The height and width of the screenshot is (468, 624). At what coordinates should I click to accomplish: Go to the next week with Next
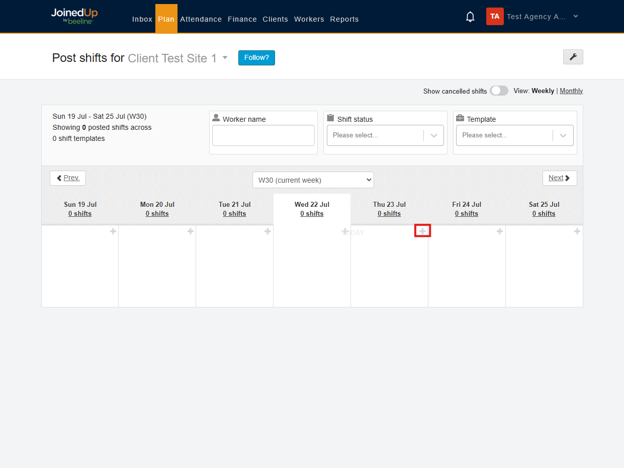tap(560, 178)
